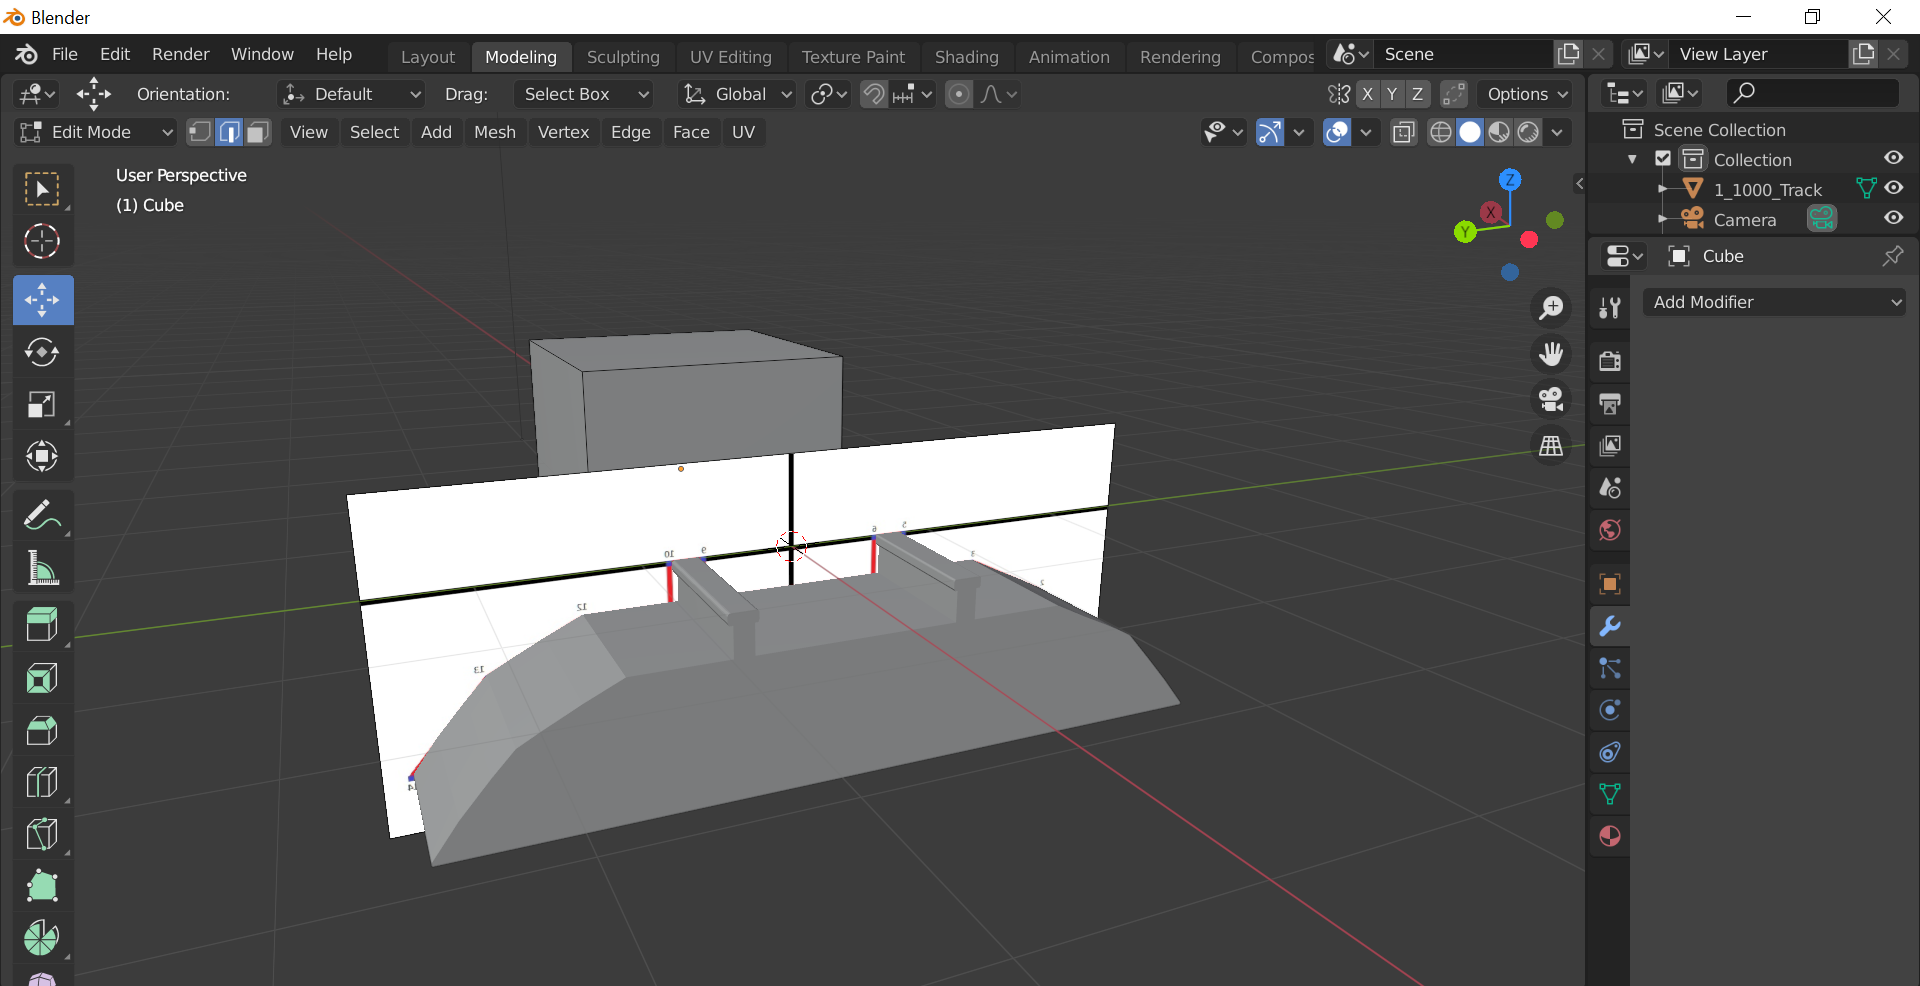Open the Mesh menu in header

pos(494,132)
